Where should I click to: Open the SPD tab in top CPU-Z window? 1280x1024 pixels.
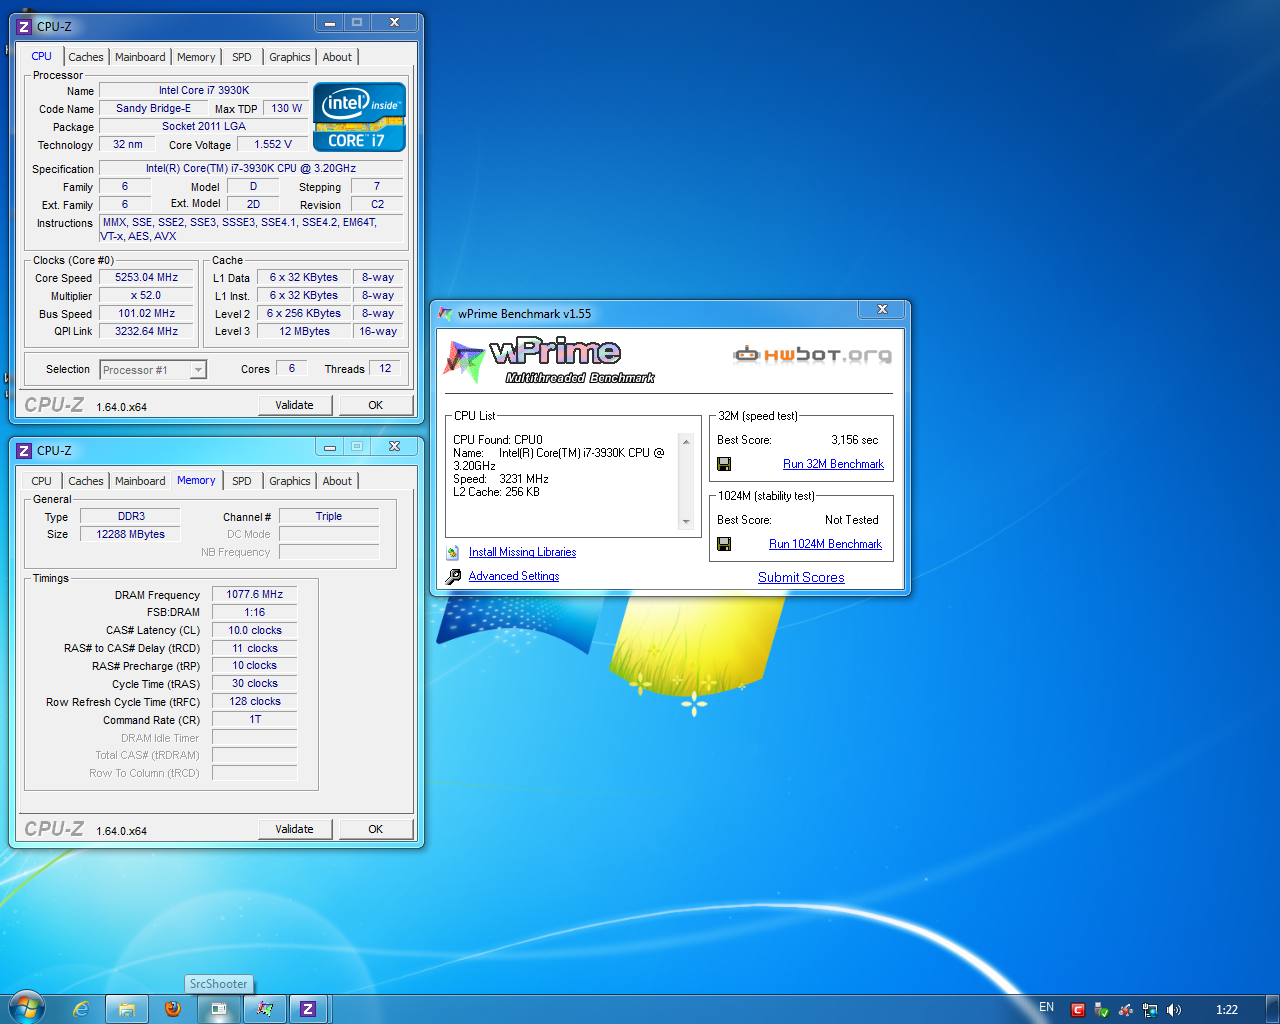pyautogui.click(x=242, y=57)
